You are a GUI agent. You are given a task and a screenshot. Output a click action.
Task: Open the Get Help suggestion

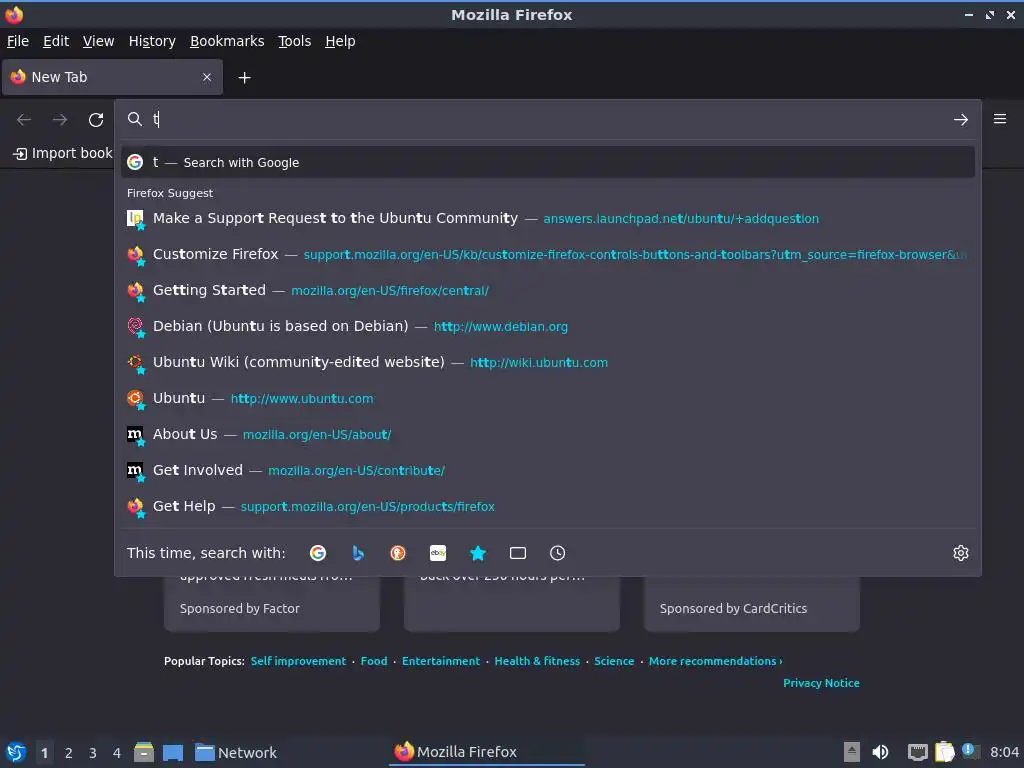tap(548, 505)
